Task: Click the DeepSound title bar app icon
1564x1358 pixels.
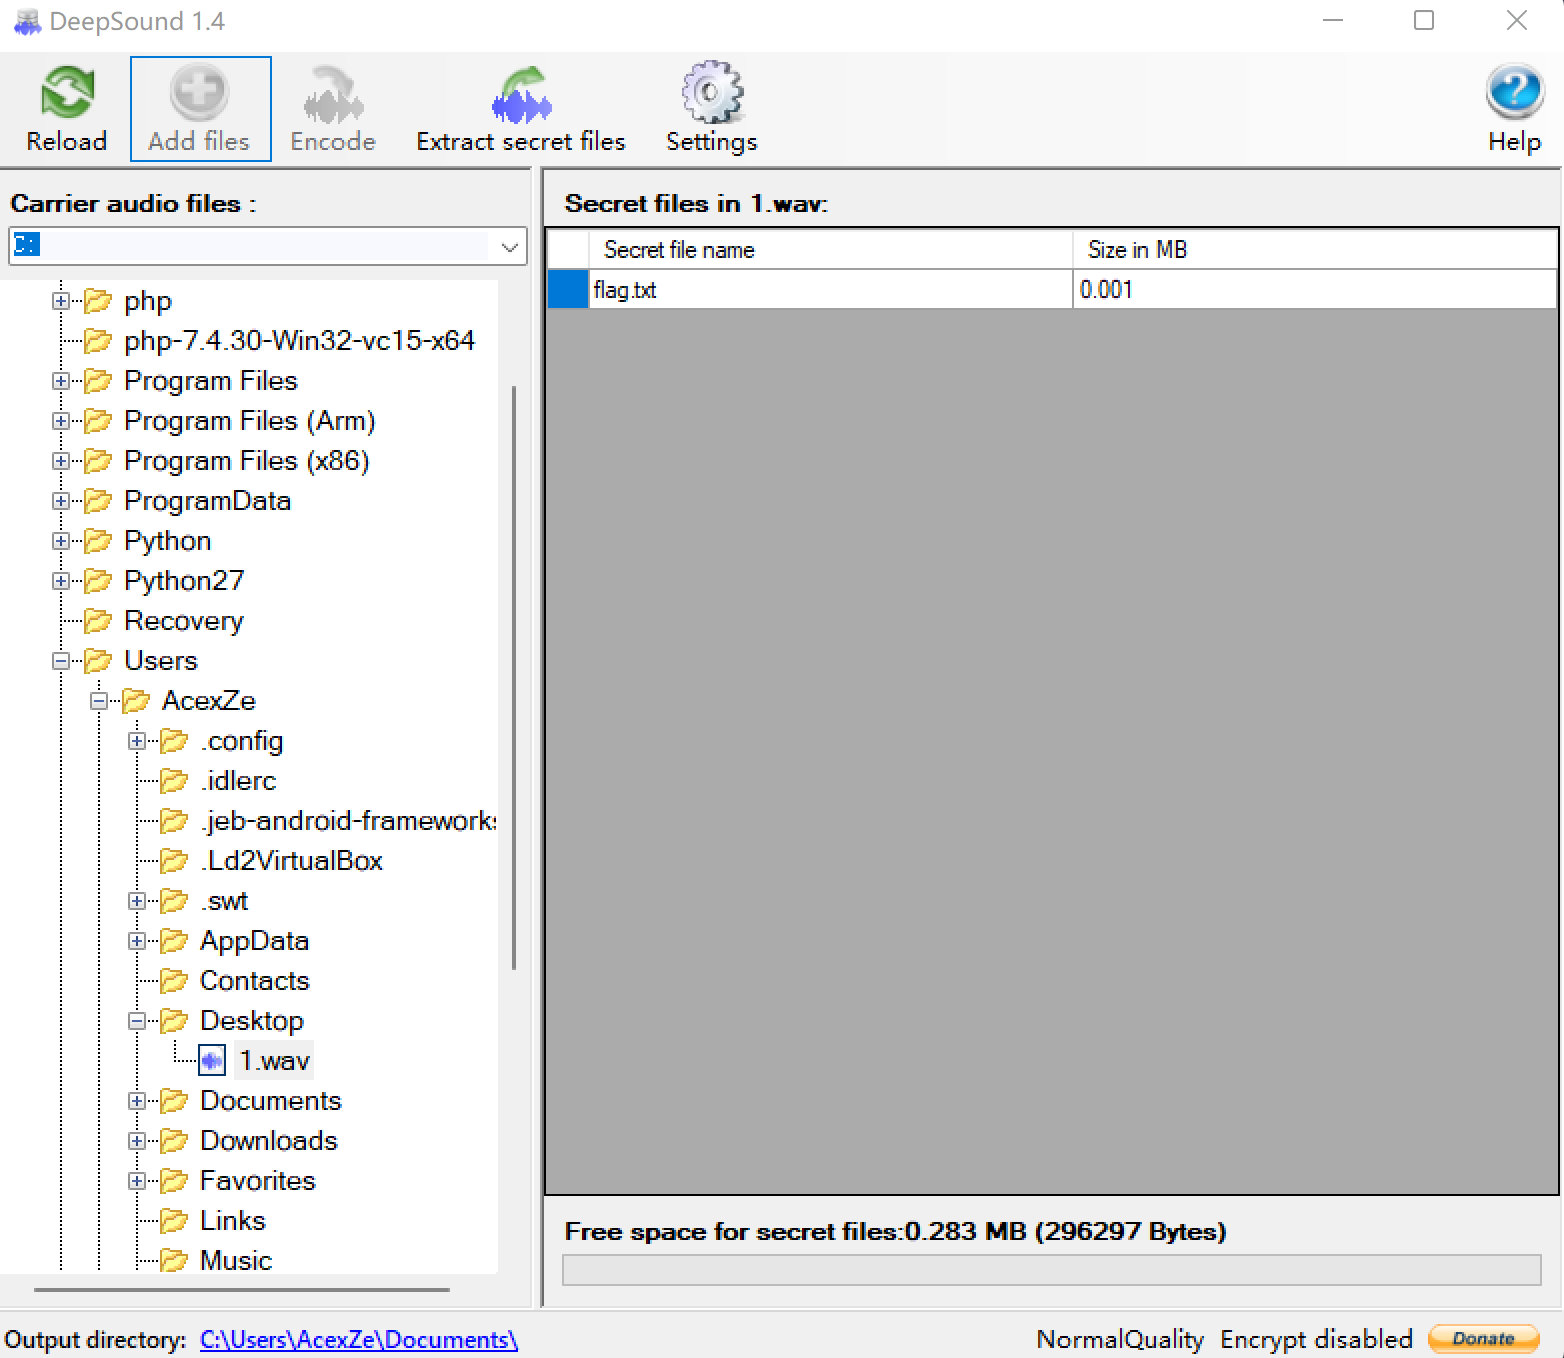Action: point(27,21)
